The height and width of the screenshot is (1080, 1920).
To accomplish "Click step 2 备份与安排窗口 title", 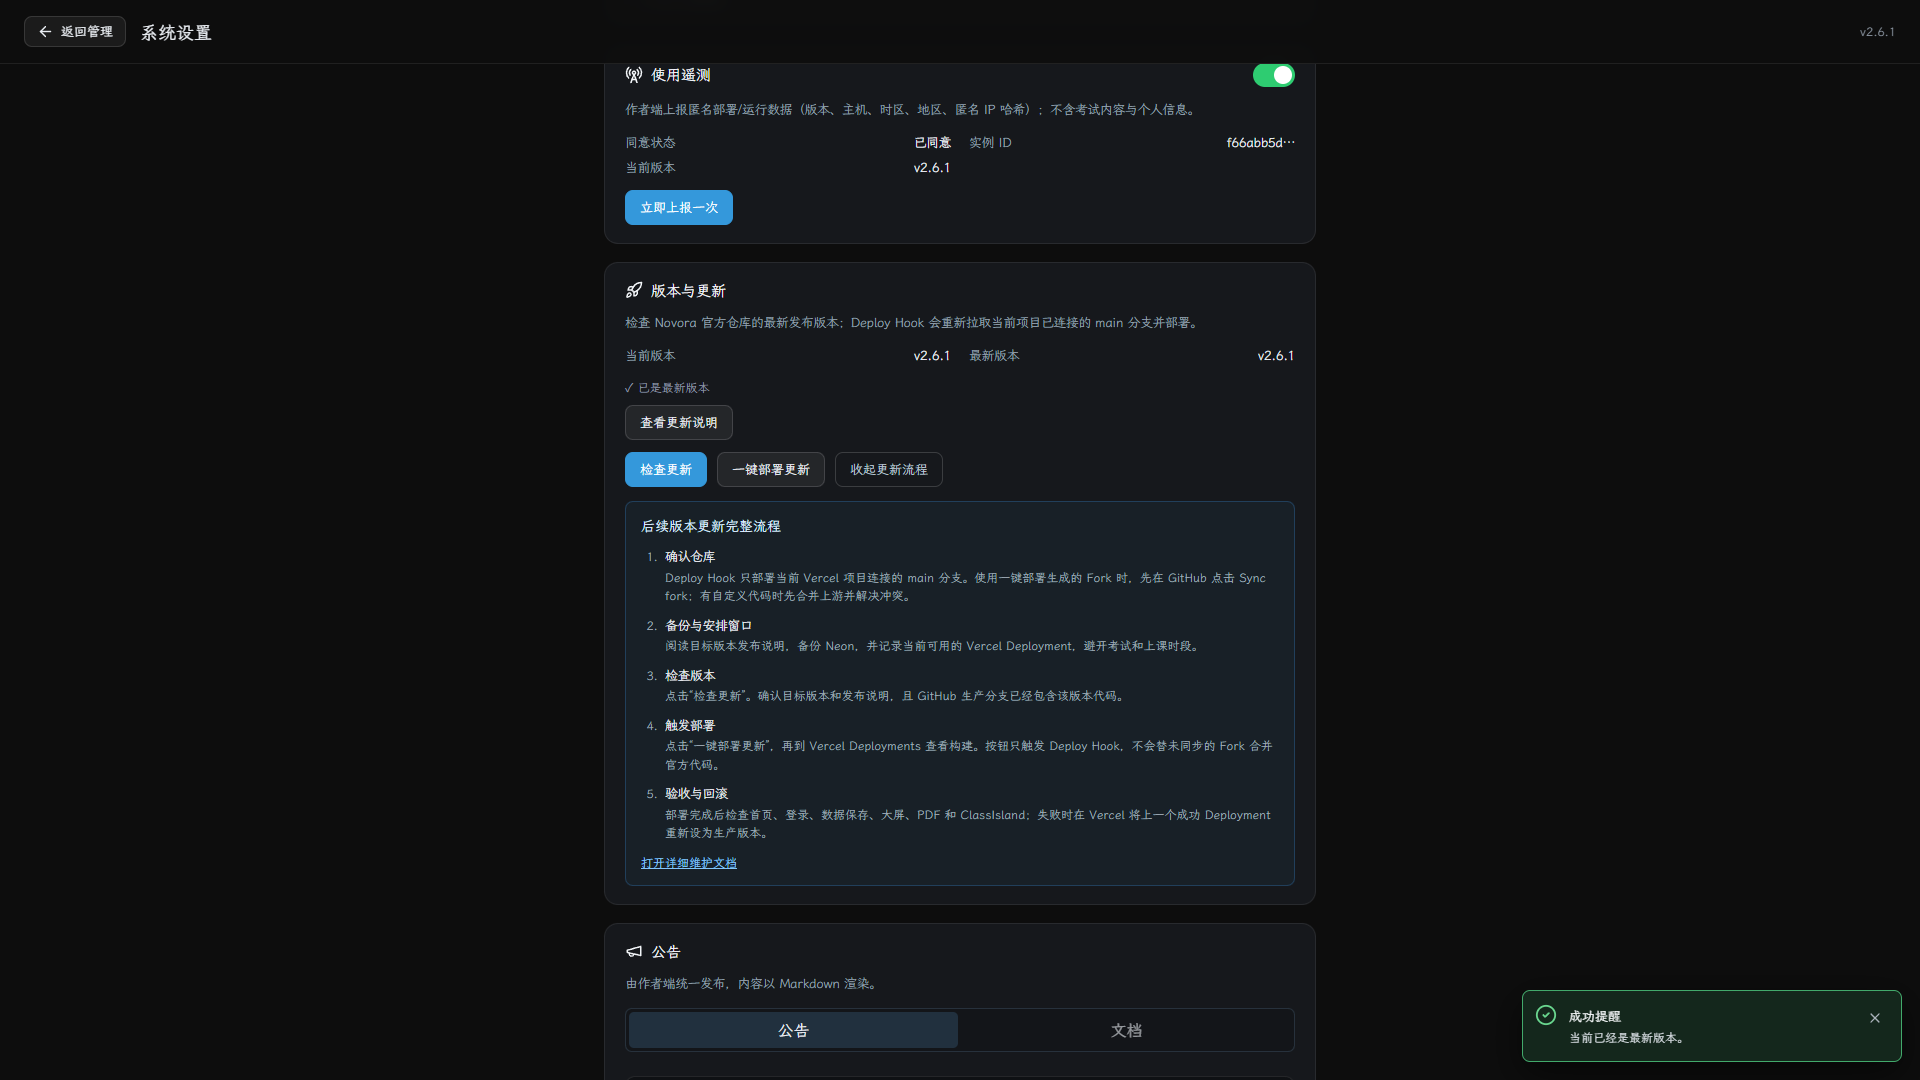I will [x=709, y=626].
